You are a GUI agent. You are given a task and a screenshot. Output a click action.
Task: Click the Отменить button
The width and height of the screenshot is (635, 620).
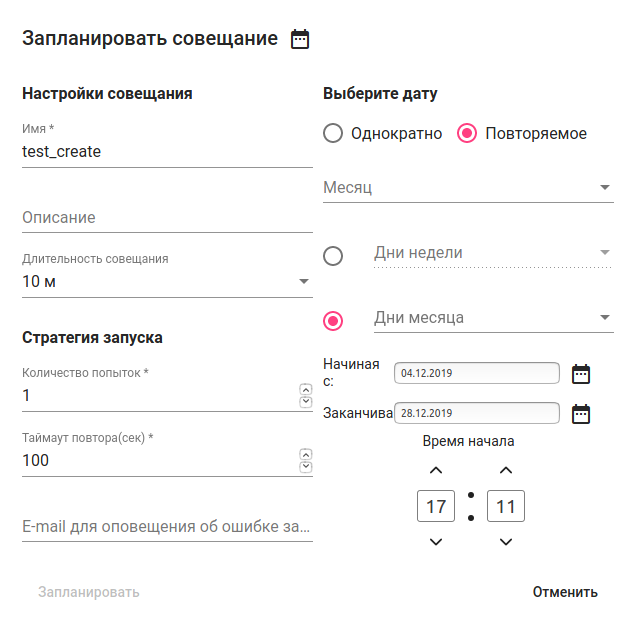565,592
